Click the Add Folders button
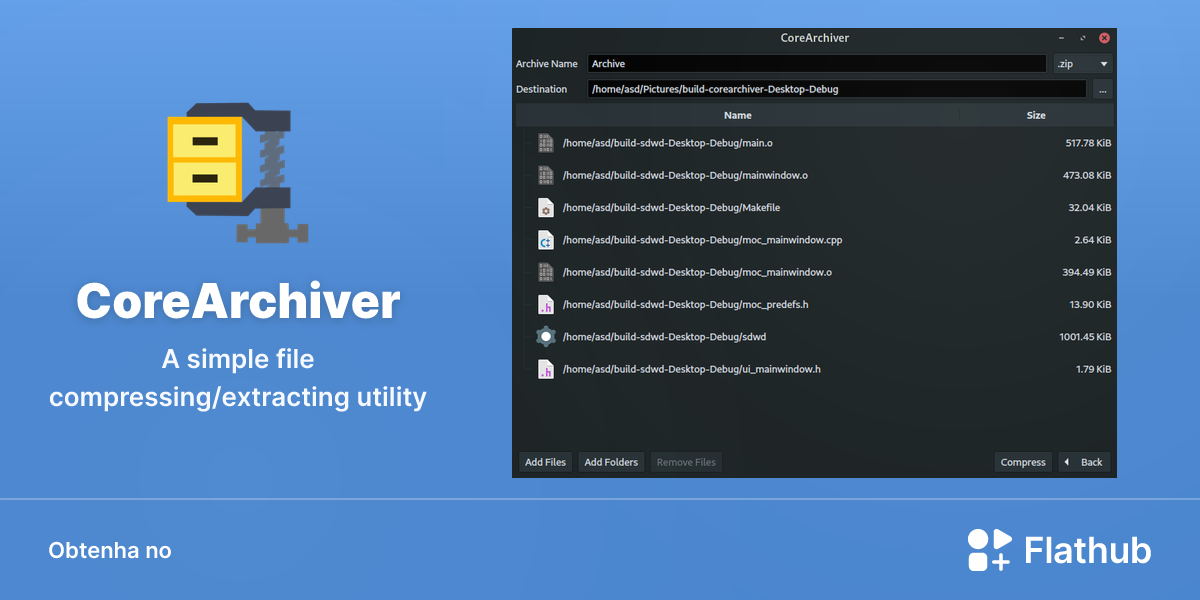Image resolution: width=1200 pixels, height=600 pixels. (611, 462)
